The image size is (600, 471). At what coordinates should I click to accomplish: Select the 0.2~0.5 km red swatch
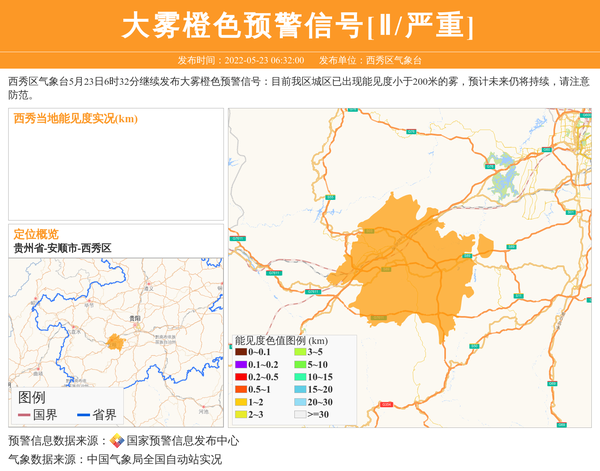click(x=240, y=377)
